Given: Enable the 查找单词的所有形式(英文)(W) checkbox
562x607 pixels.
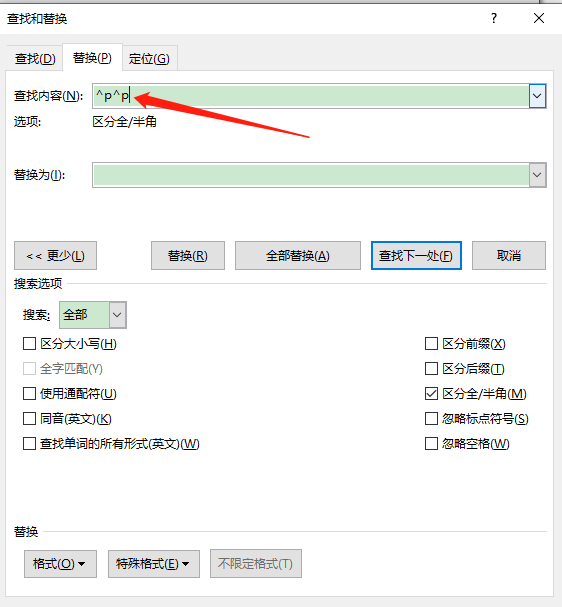Looking at the screenshot, I should point(29,444).
